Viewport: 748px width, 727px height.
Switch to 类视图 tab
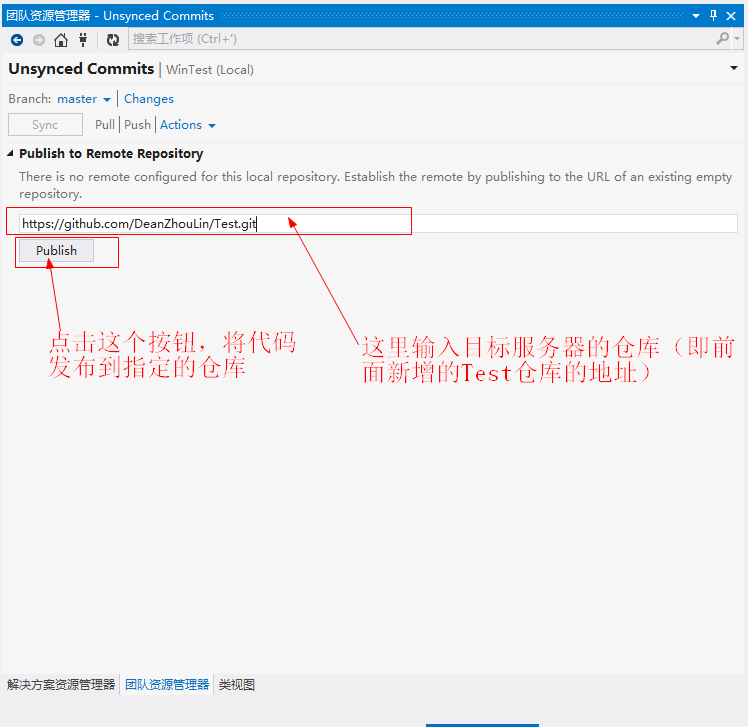pyautogui.click(x=237, y=685)
